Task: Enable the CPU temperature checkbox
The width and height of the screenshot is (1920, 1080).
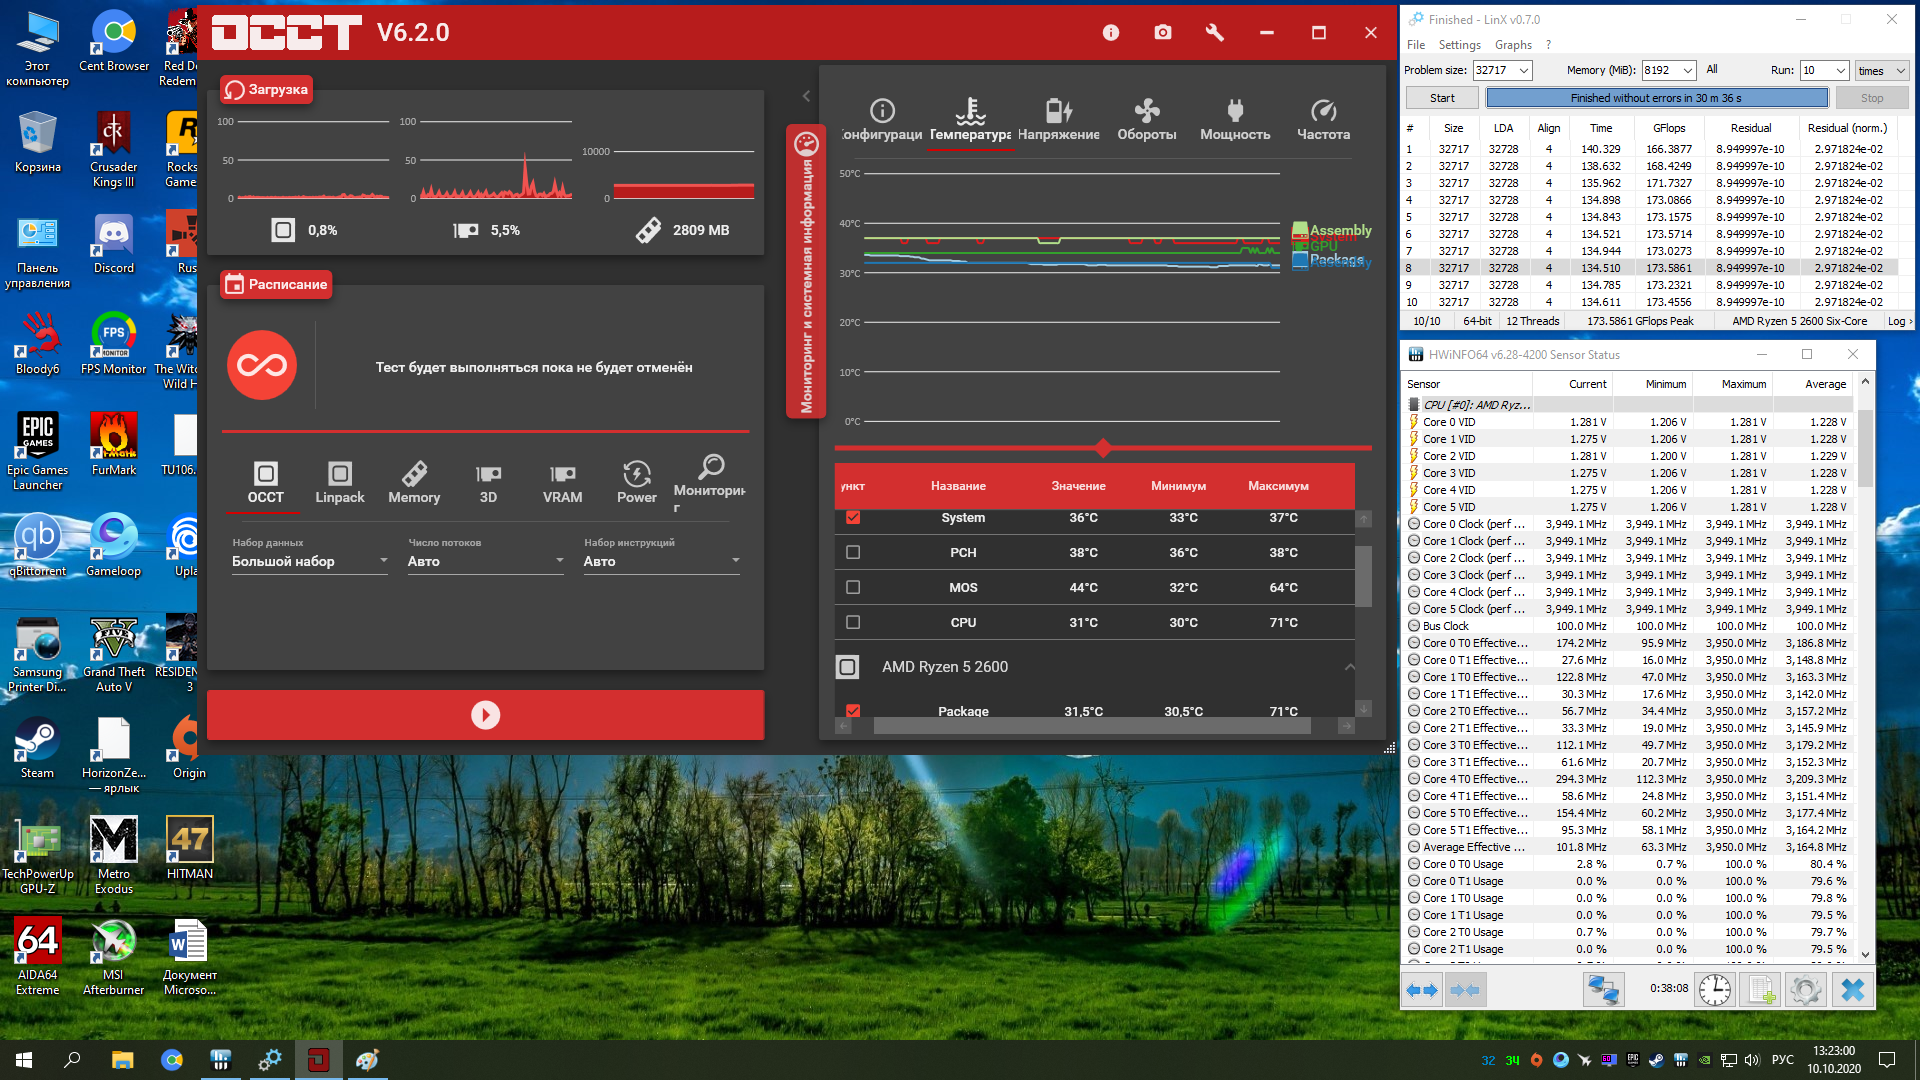Action: pos(853,622)
